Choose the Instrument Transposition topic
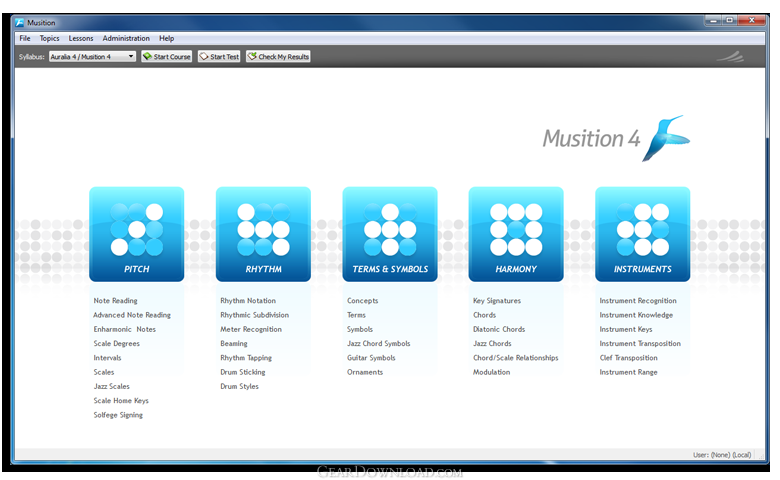The image size is (780, 480). [x=640, y=344]
